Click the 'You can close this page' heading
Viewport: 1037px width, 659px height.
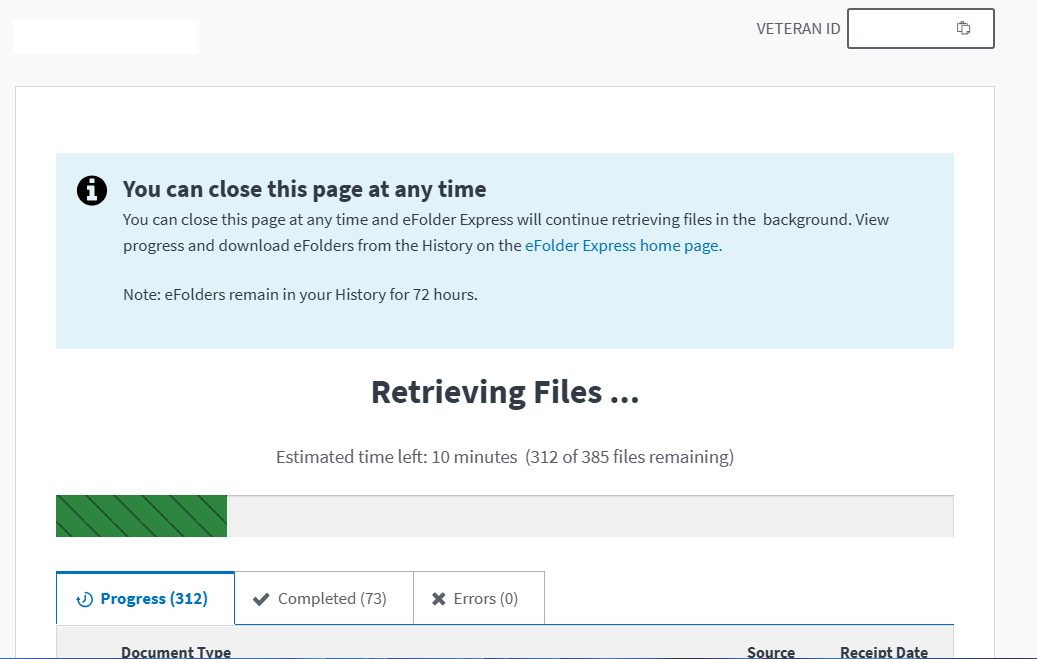tap(304, 189)
